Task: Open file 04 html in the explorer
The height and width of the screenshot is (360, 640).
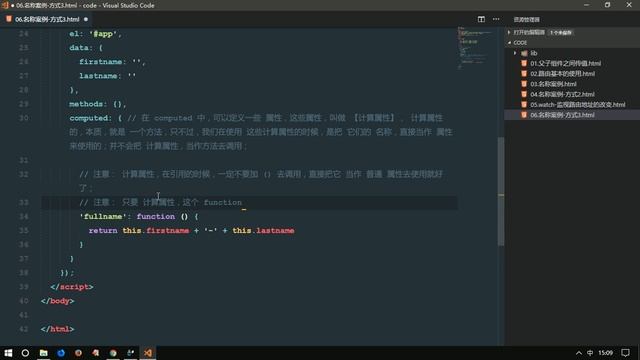Action: tap(562, 94)
